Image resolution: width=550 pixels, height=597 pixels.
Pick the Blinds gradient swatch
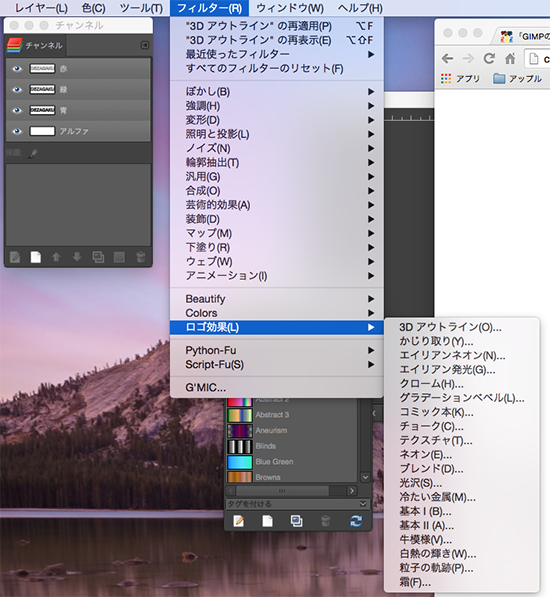pos(240,446)
